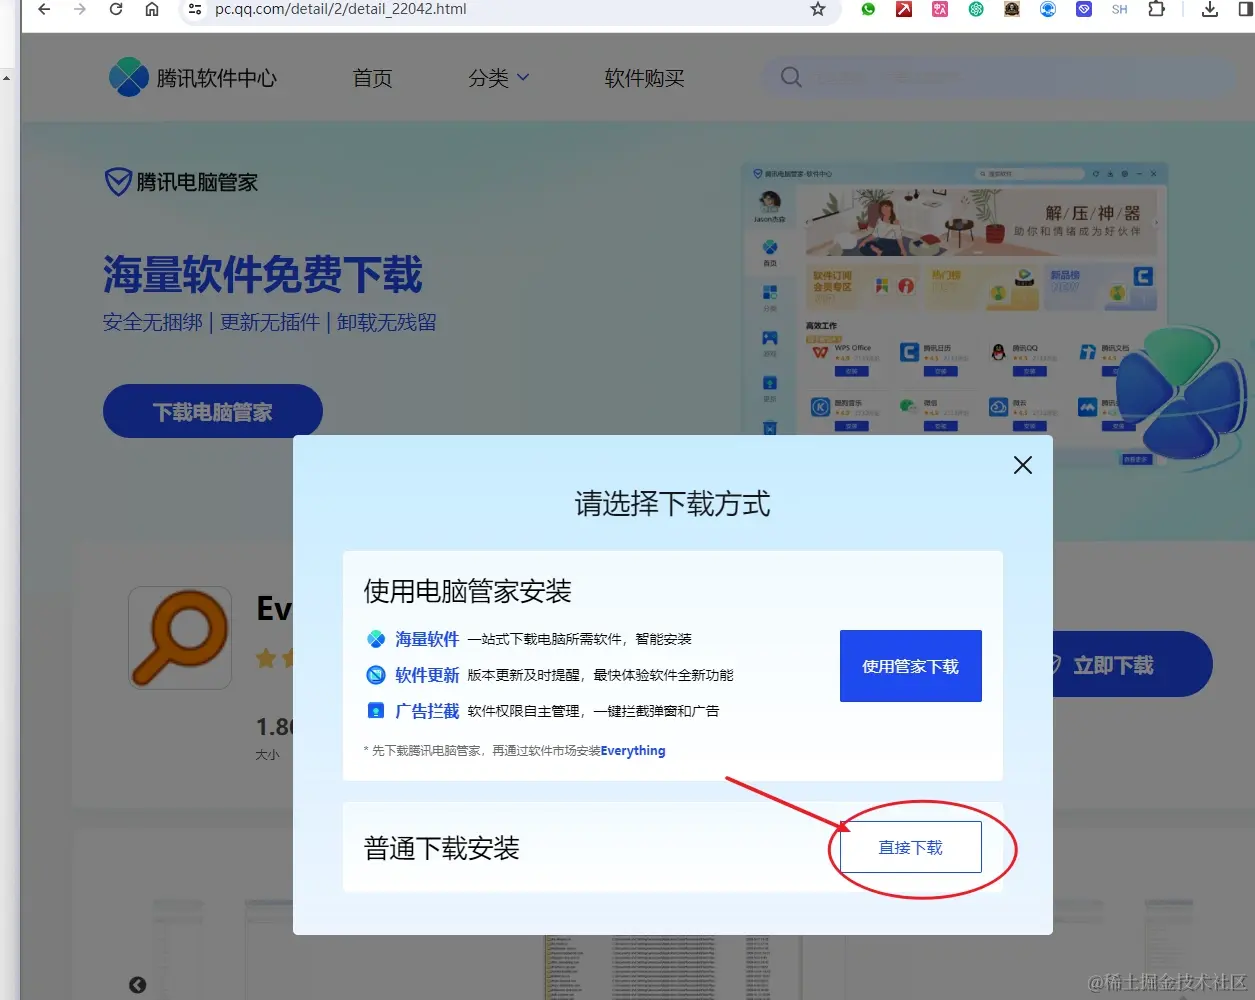Open the browser home page icon
1255x1000 pixels.
[x=152, y=9]
